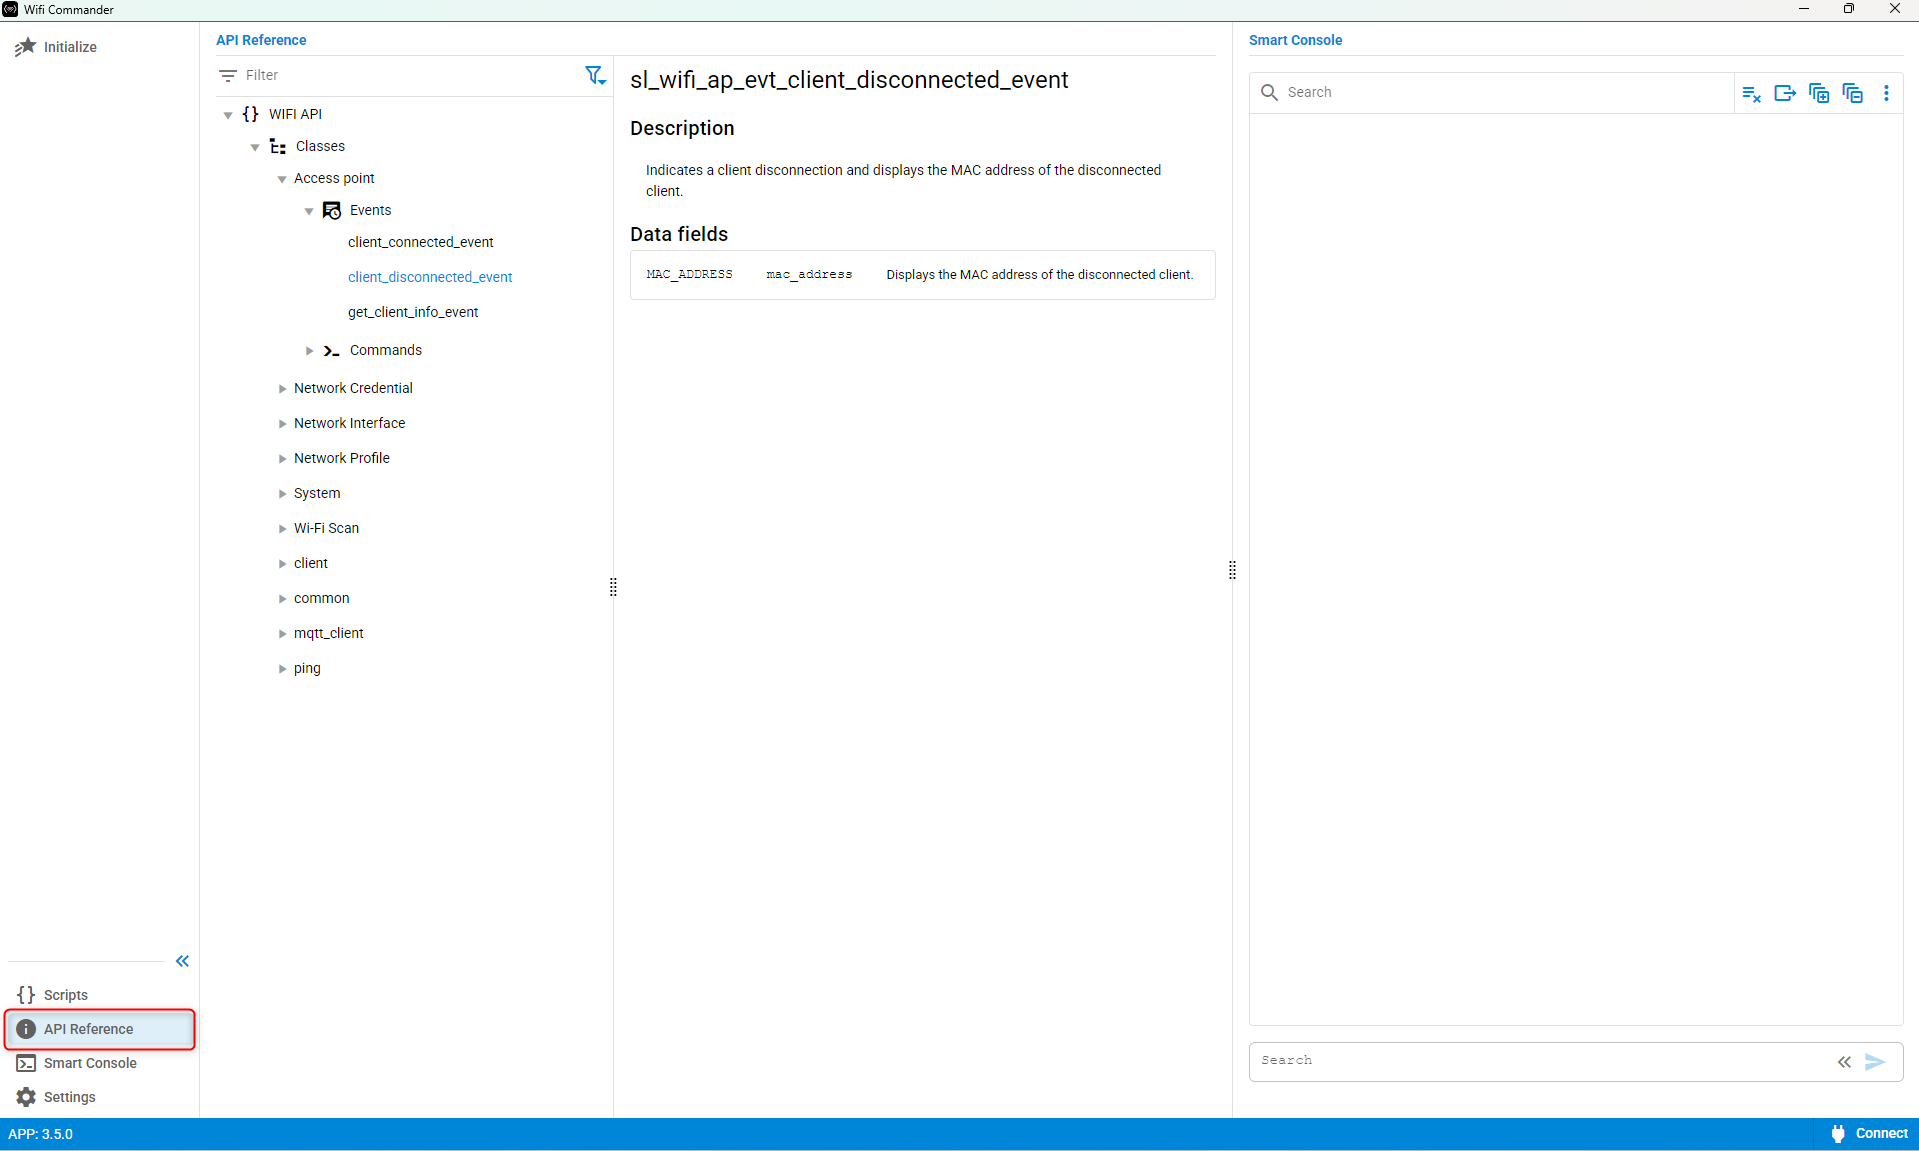Click the splitter handle beside API tree
1919x1151 pixels.
[x=613, y=587]
